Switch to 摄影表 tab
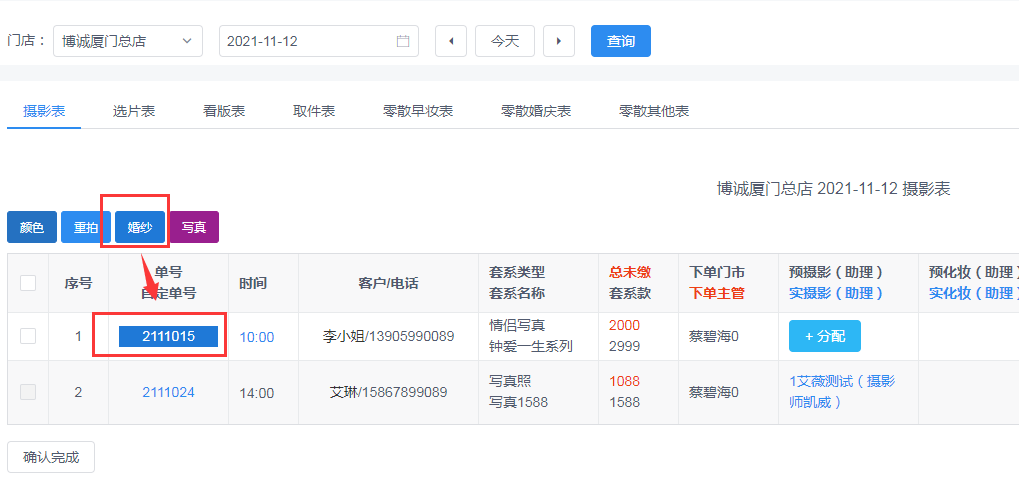Screen dimensions: 1019x482 44,111
